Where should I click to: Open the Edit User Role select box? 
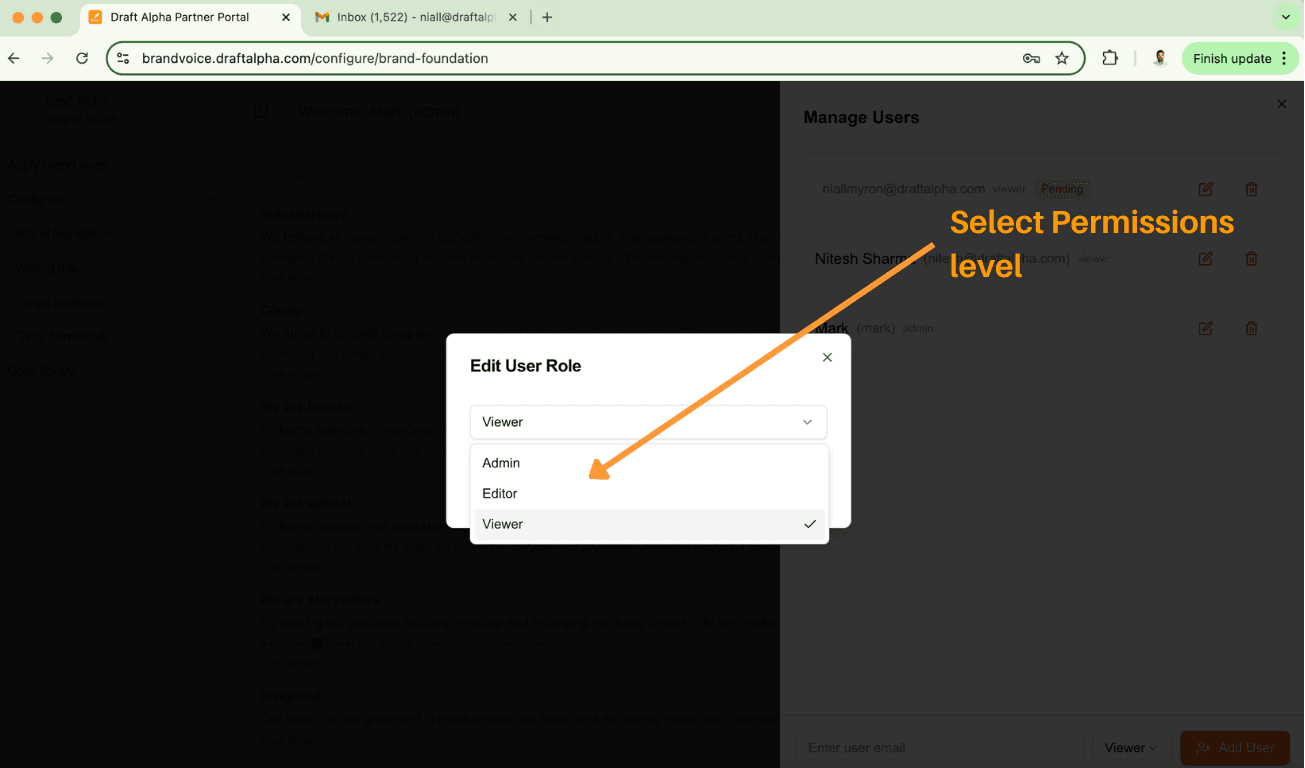(648, 422)
